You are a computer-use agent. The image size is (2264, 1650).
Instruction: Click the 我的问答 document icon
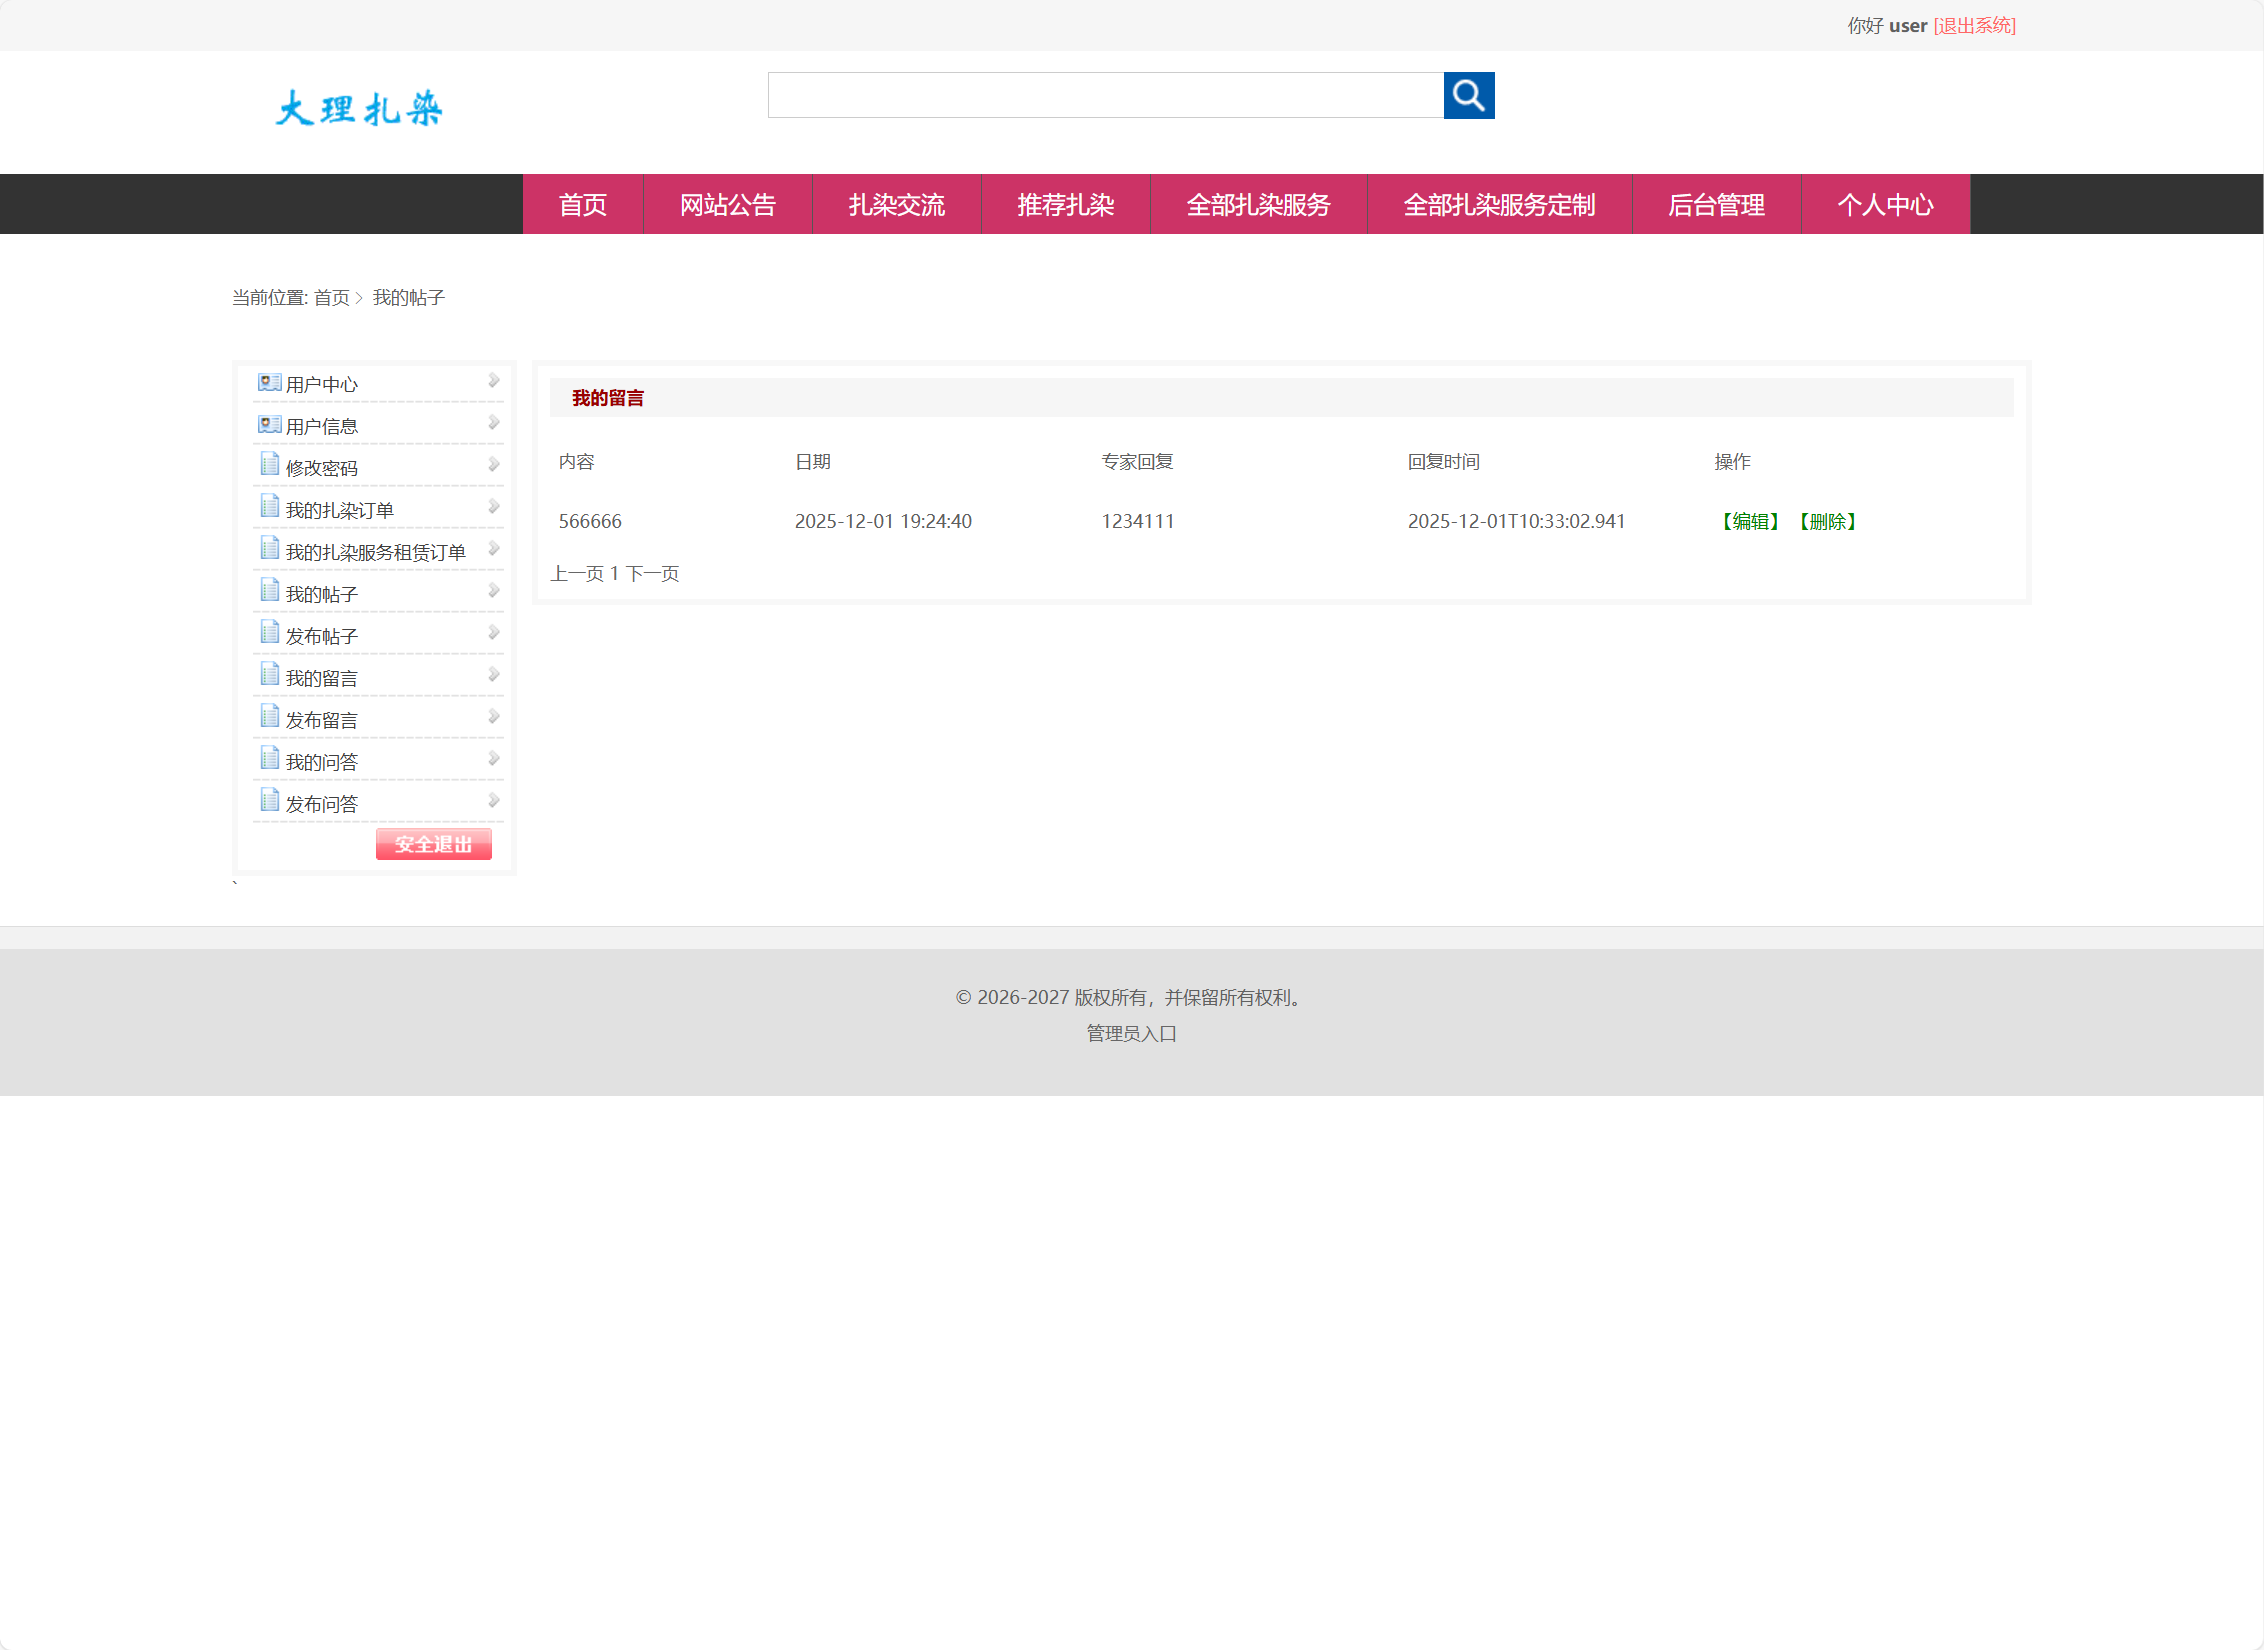coord(269,758)
